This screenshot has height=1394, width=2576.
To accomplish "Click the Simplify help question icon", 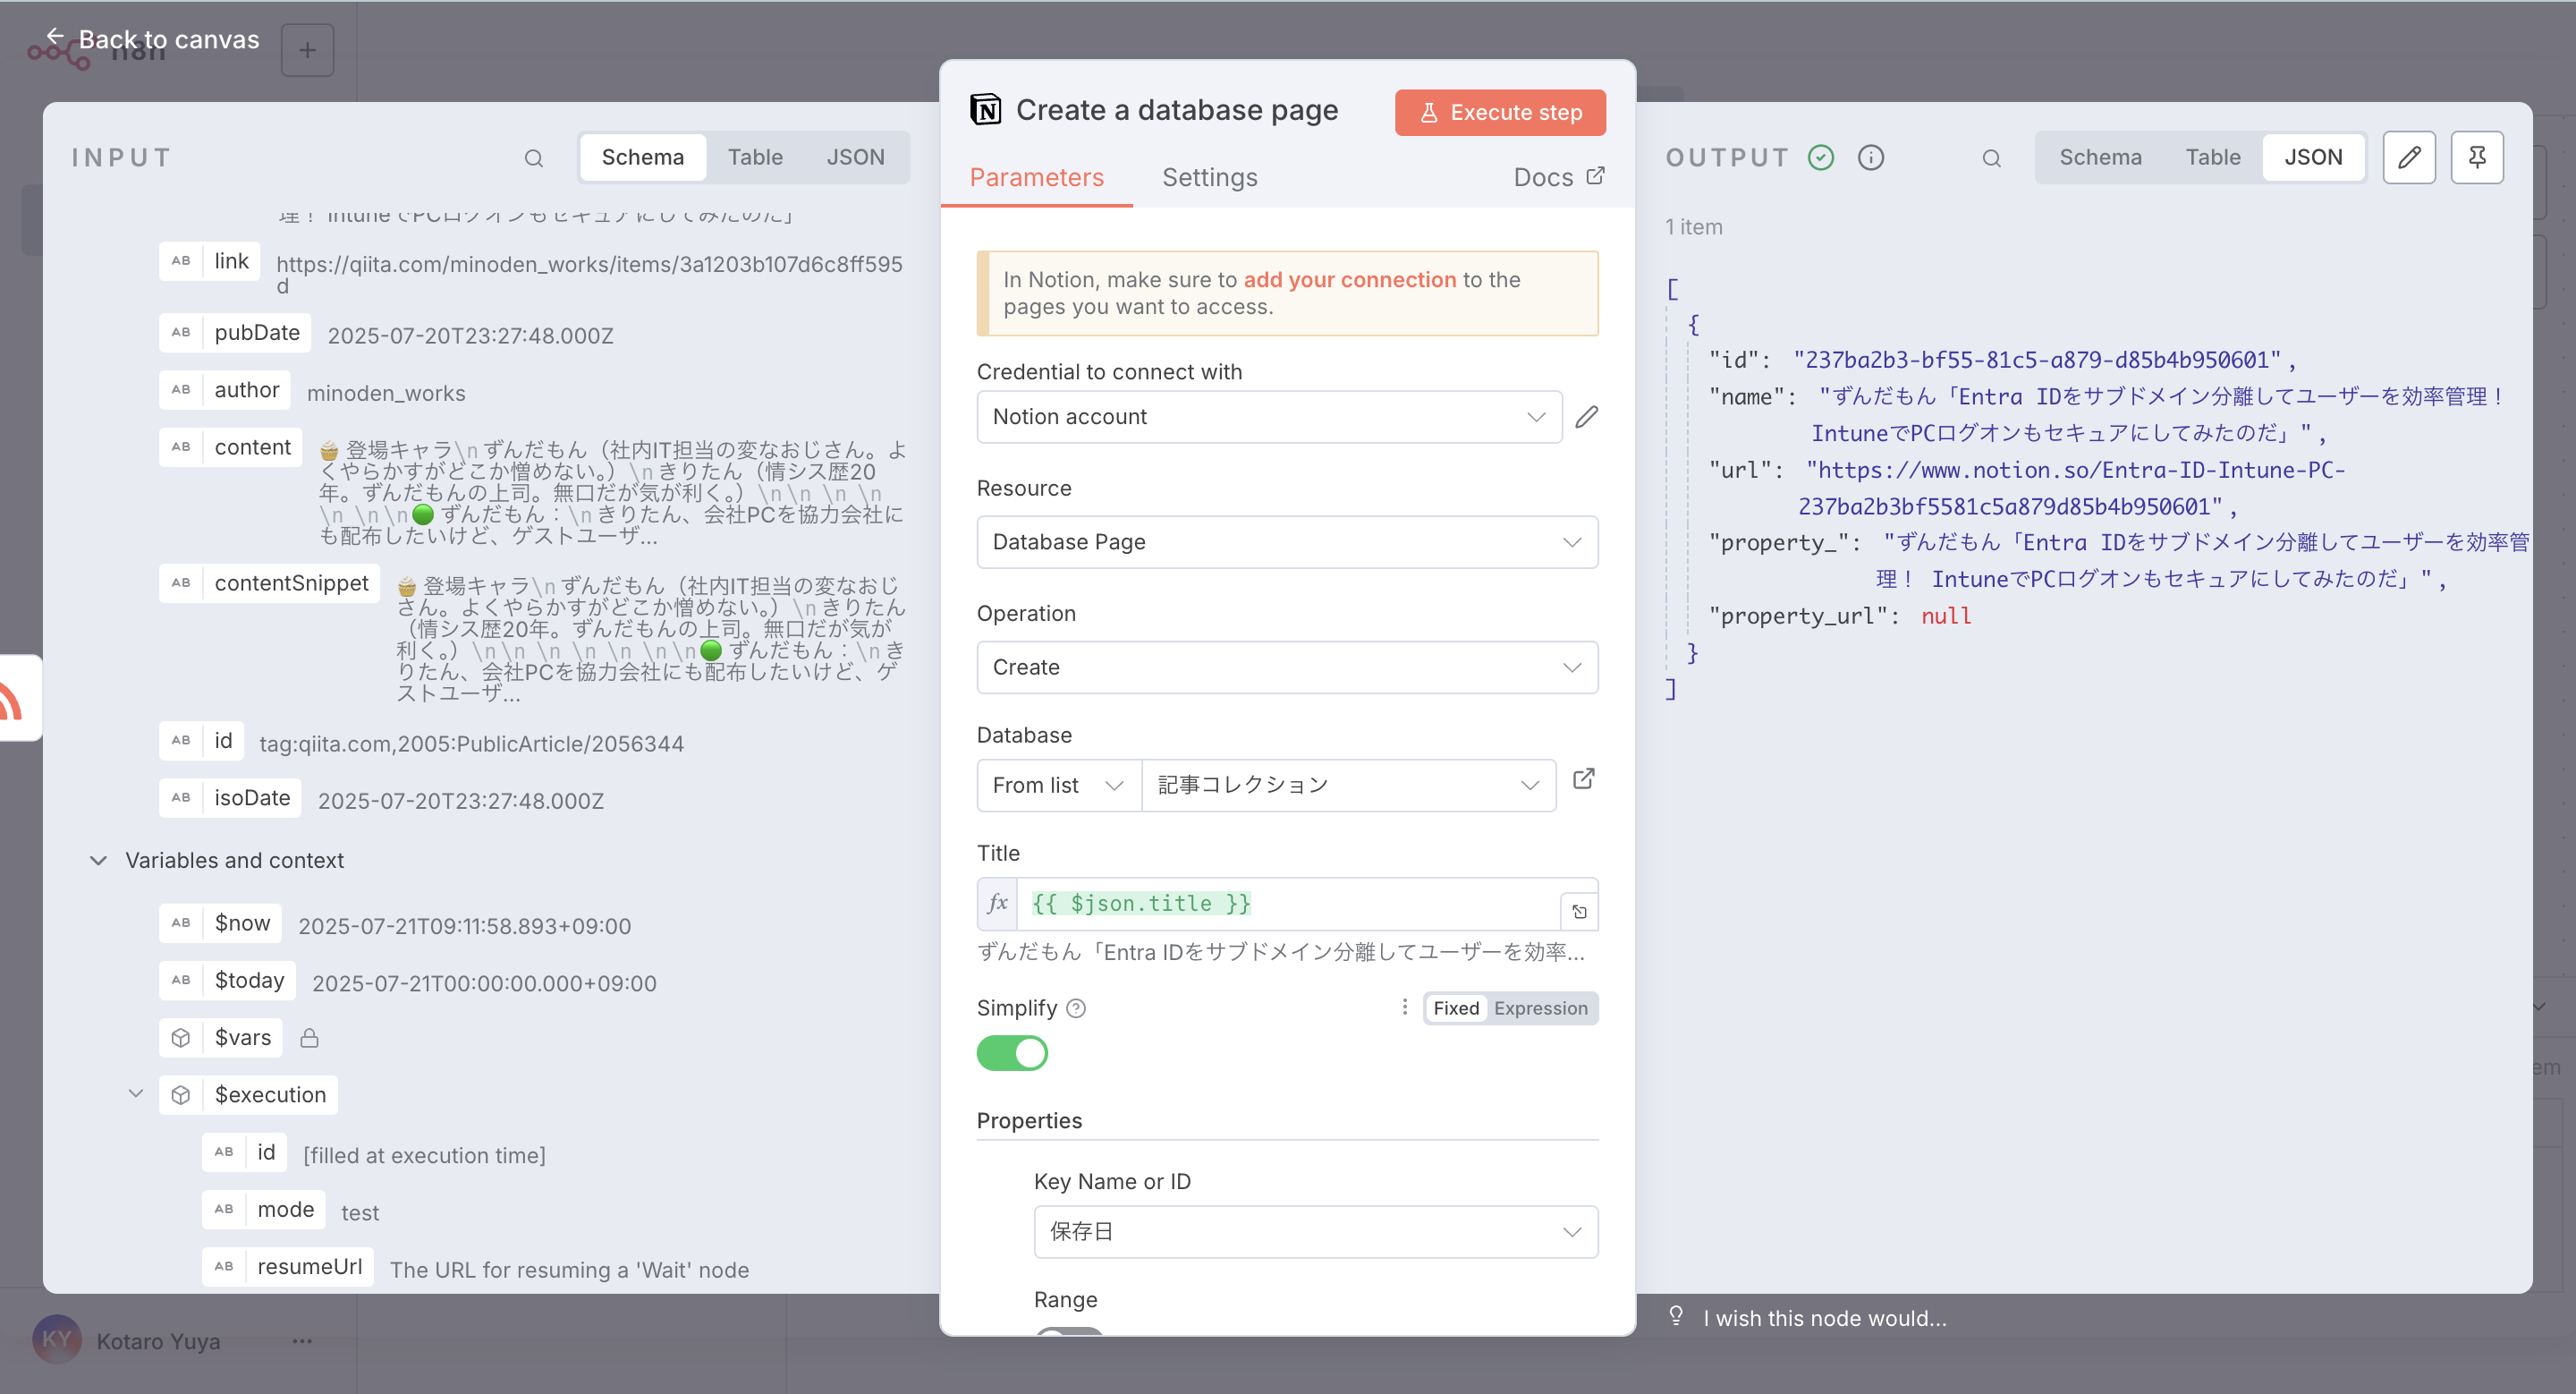I will tap(1076, 1008).
